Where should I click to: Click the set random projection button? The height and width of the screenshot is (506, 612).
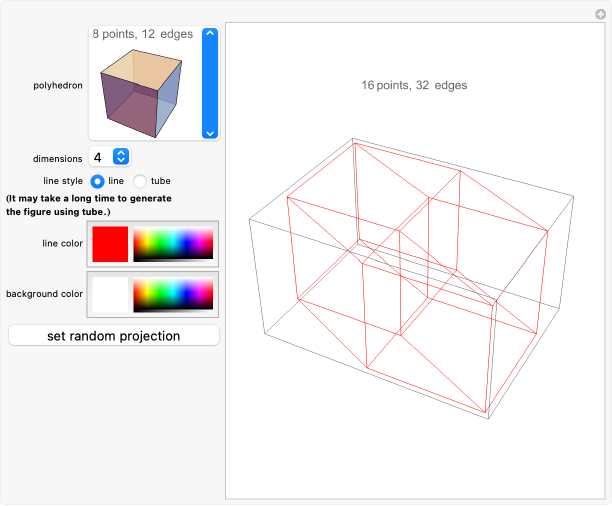coord(114,336)
